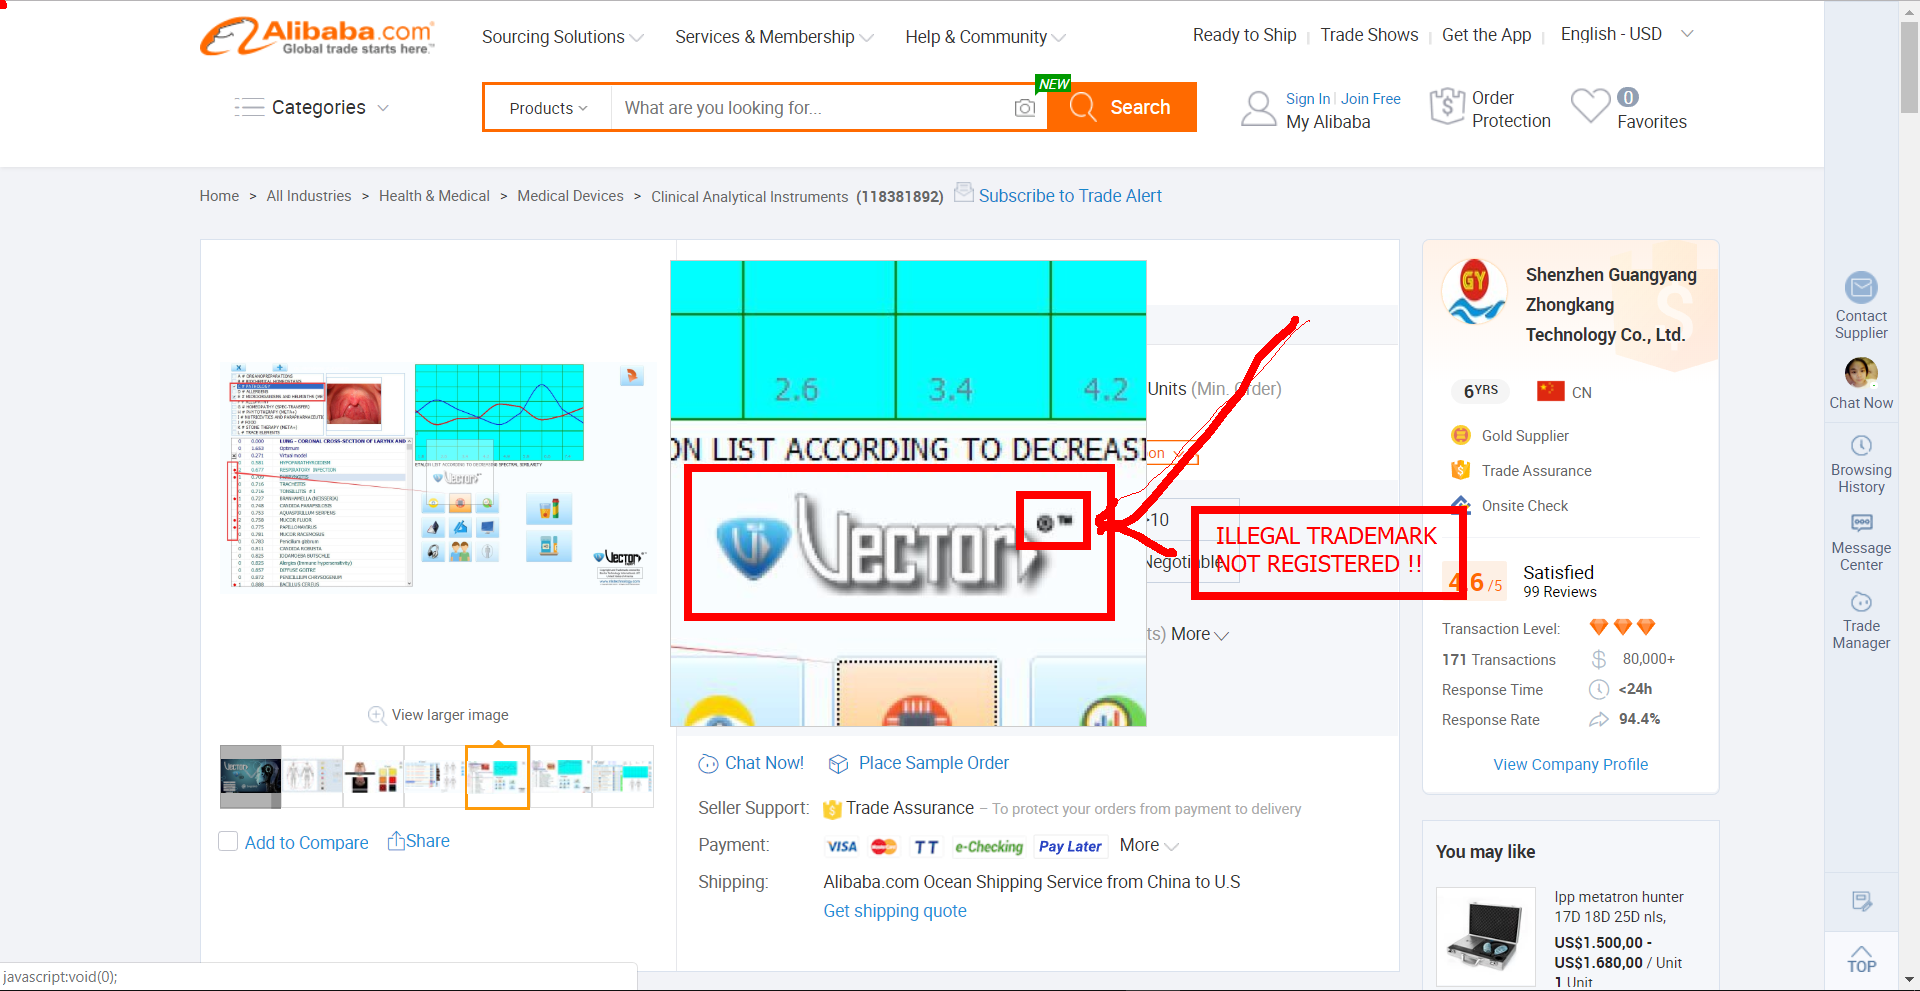Click the Share icon under thumbnails
The height and width of the screenshot is (991, 1920).
[x=396, y=841]
